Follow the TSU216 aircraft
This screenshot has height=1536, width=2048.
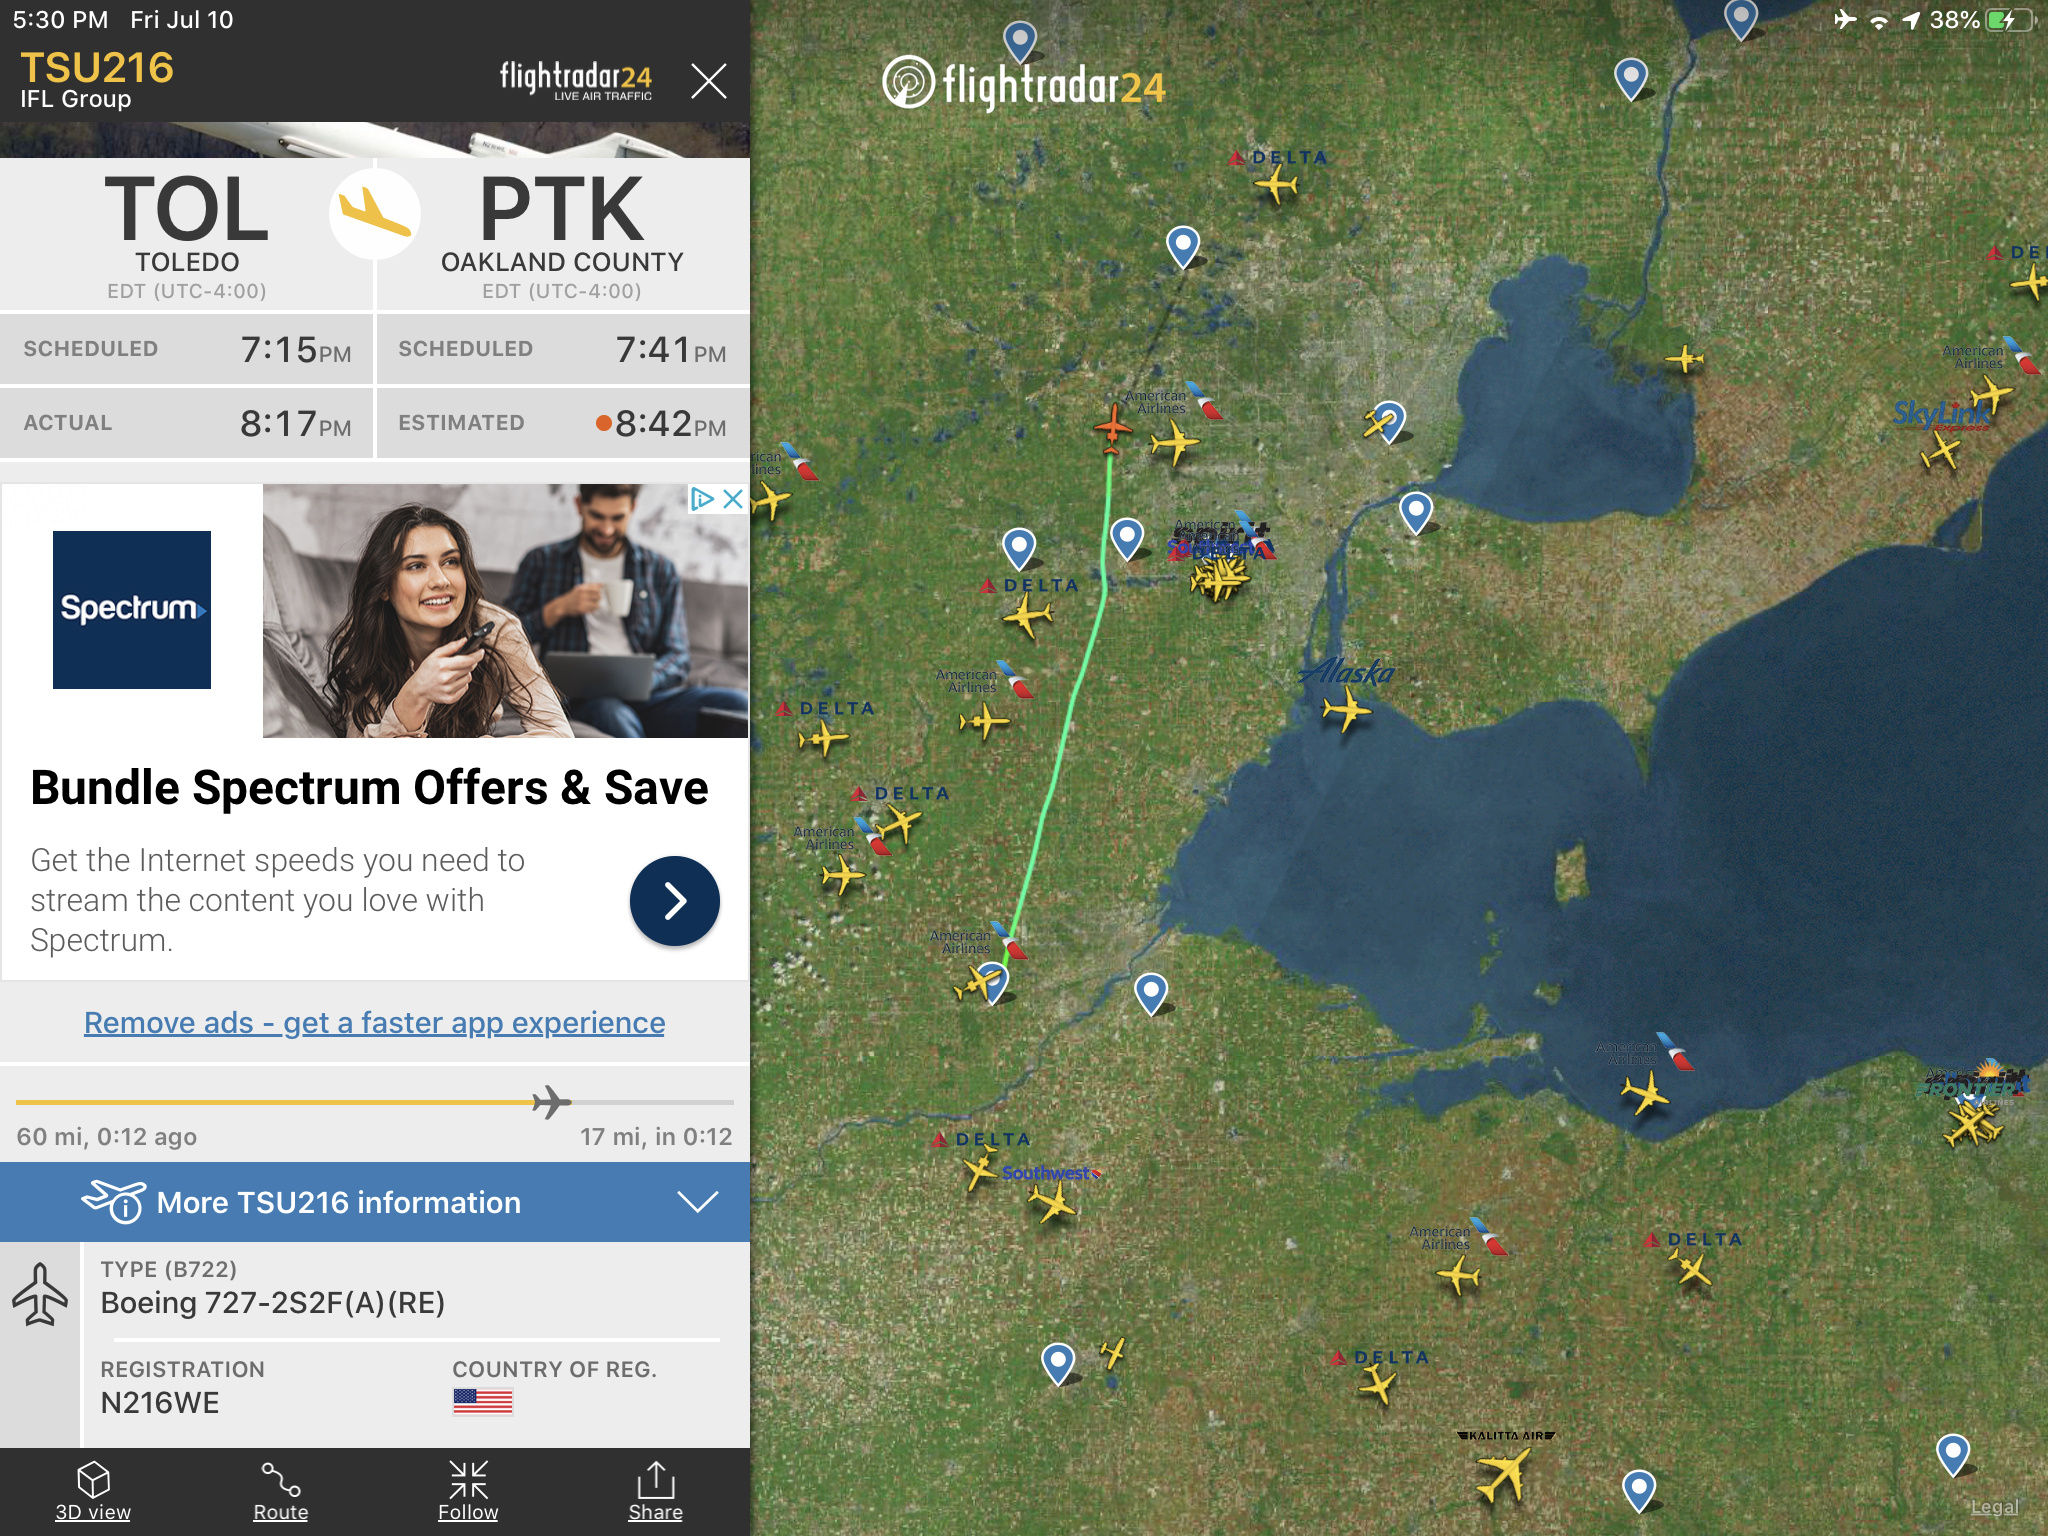pyautogui.click(x=468, y=1491)
